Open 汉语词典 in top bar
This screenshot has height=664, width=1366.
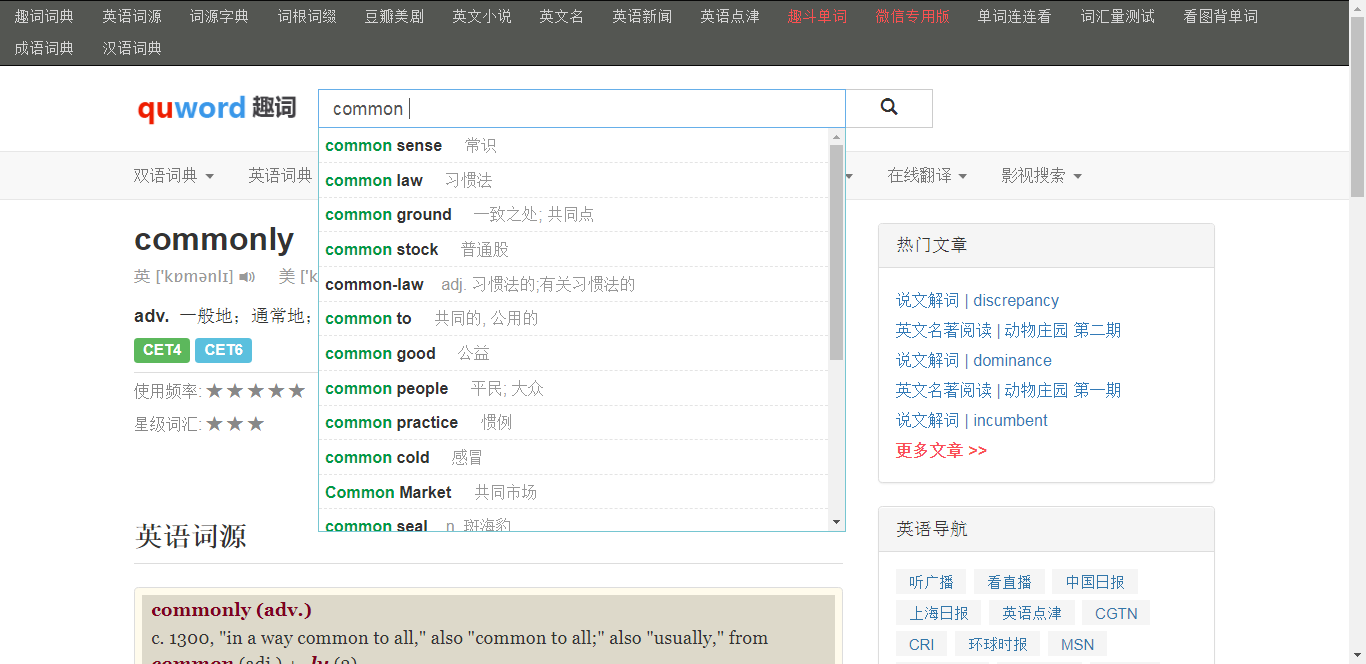click(132, 48)
